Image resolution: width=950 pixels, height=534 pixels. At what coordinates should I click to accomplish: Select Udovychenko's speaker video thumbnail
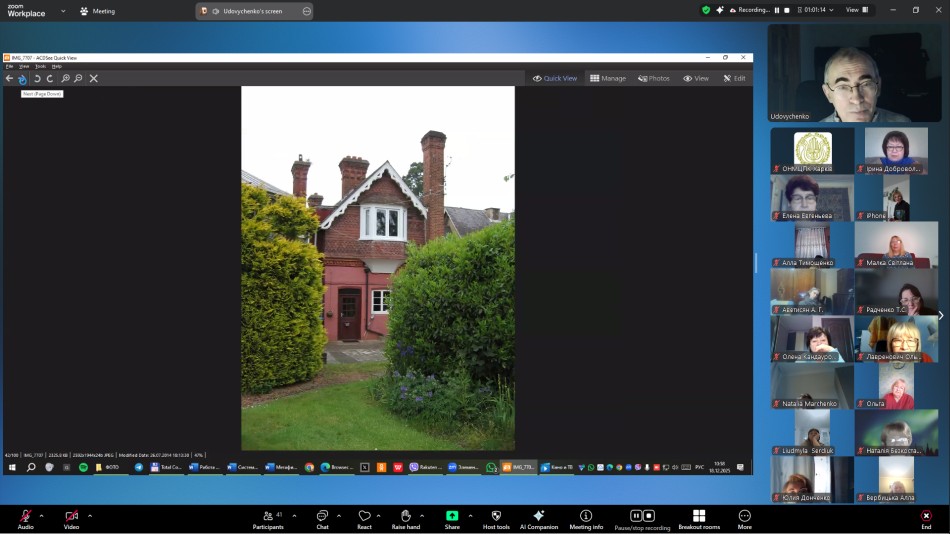(x=856, y=72)
